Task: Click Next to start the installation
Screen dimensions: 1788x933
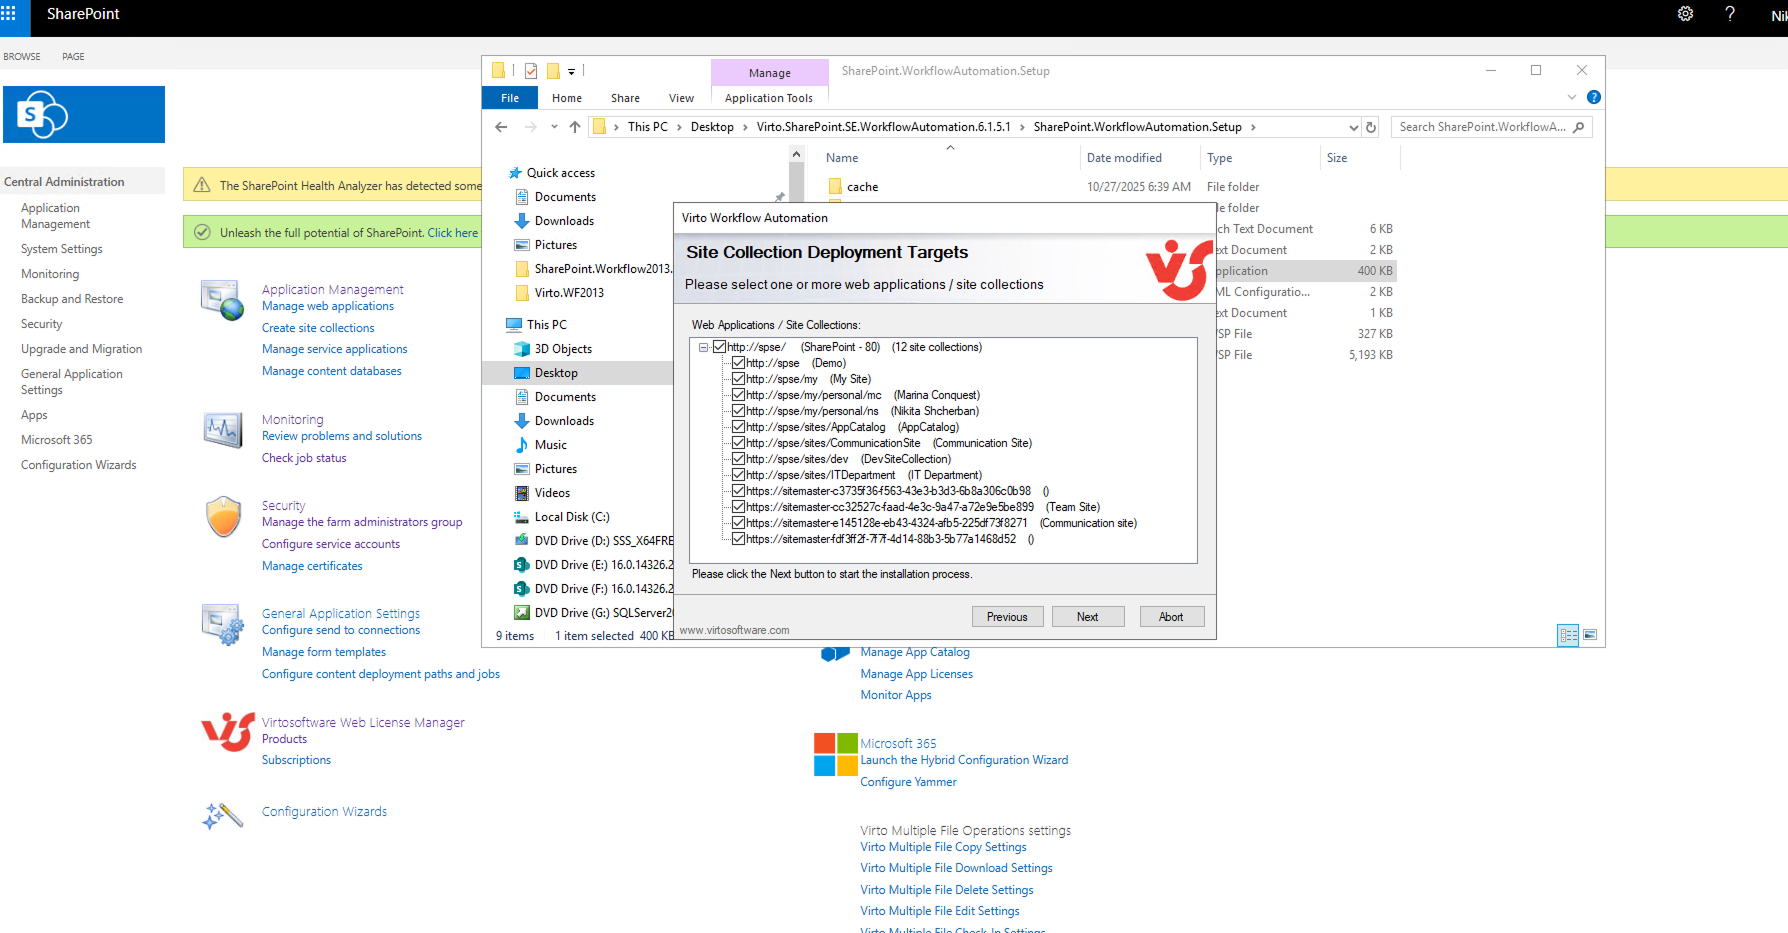Action: (x=1087, y=616)
